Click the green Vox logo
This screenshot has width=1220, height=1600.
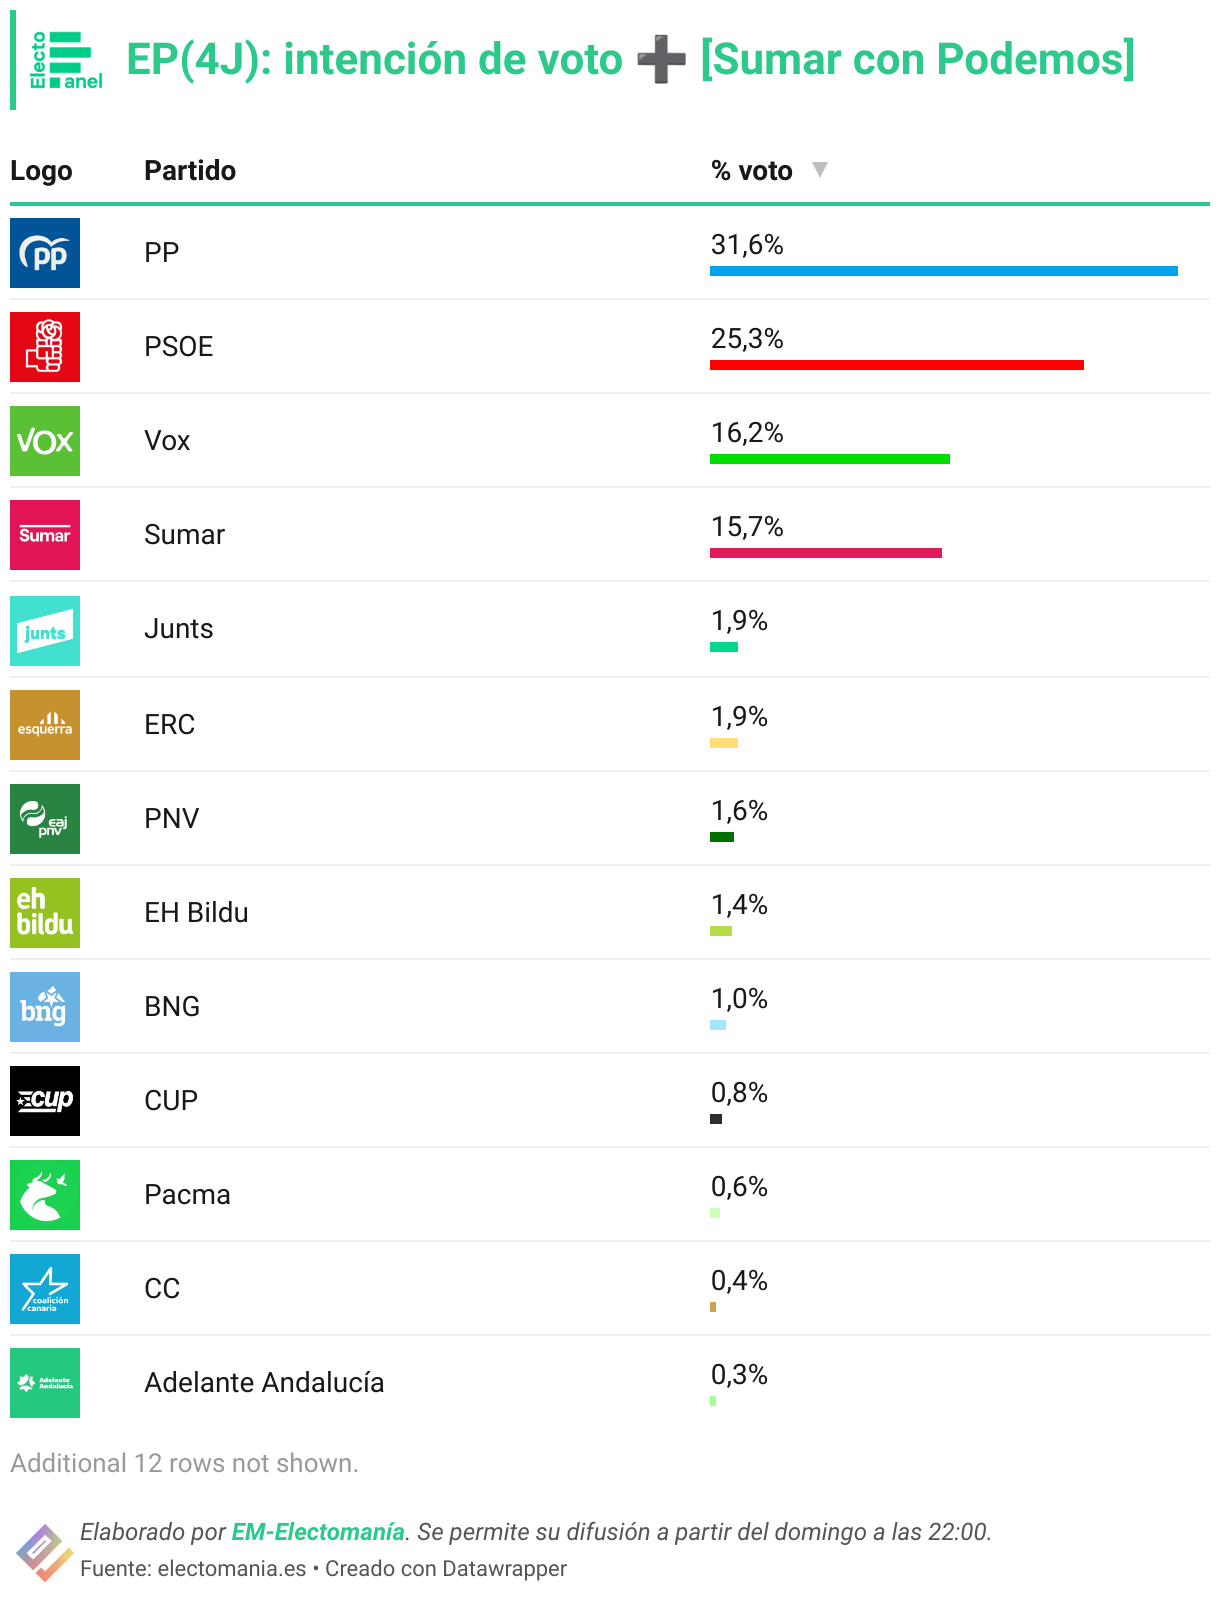click(45, 441)
